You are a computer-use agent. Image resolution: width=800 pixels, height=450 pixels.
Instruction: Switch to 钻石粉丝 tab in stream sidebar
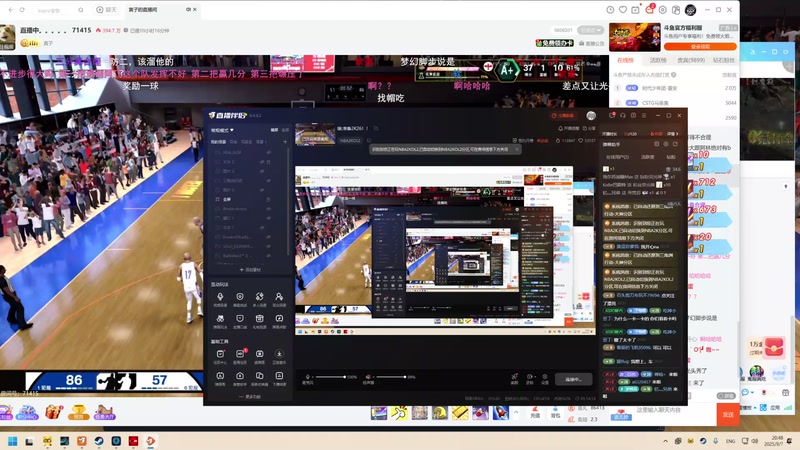pyautogui.click(x=723, y=60)
